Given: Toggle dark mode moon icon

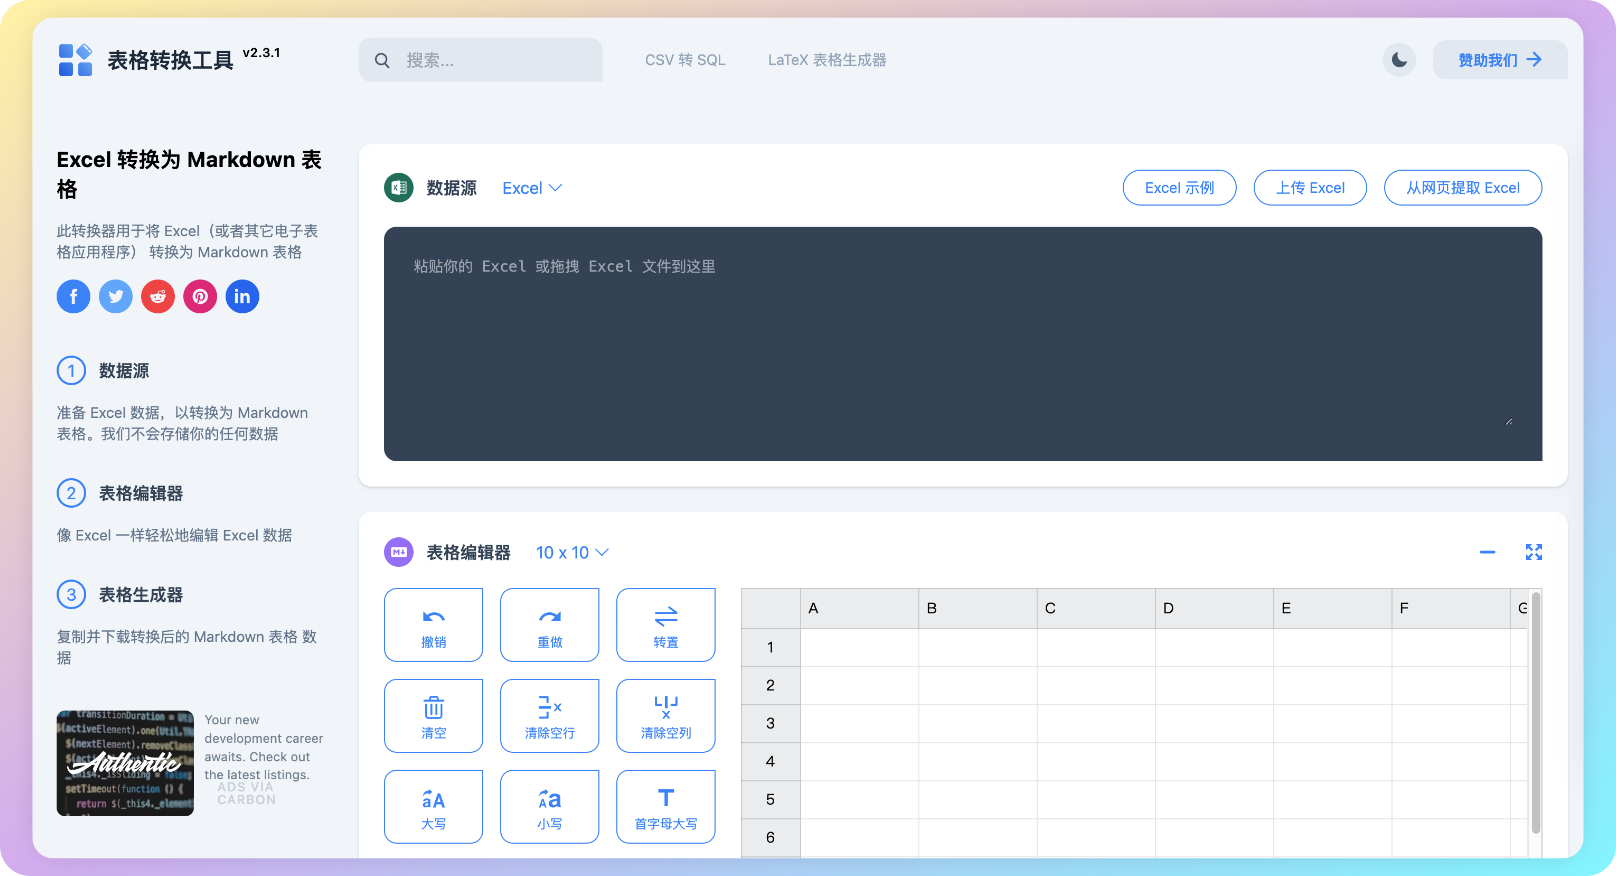Looking at the screenshot, I should [1399, 60].
